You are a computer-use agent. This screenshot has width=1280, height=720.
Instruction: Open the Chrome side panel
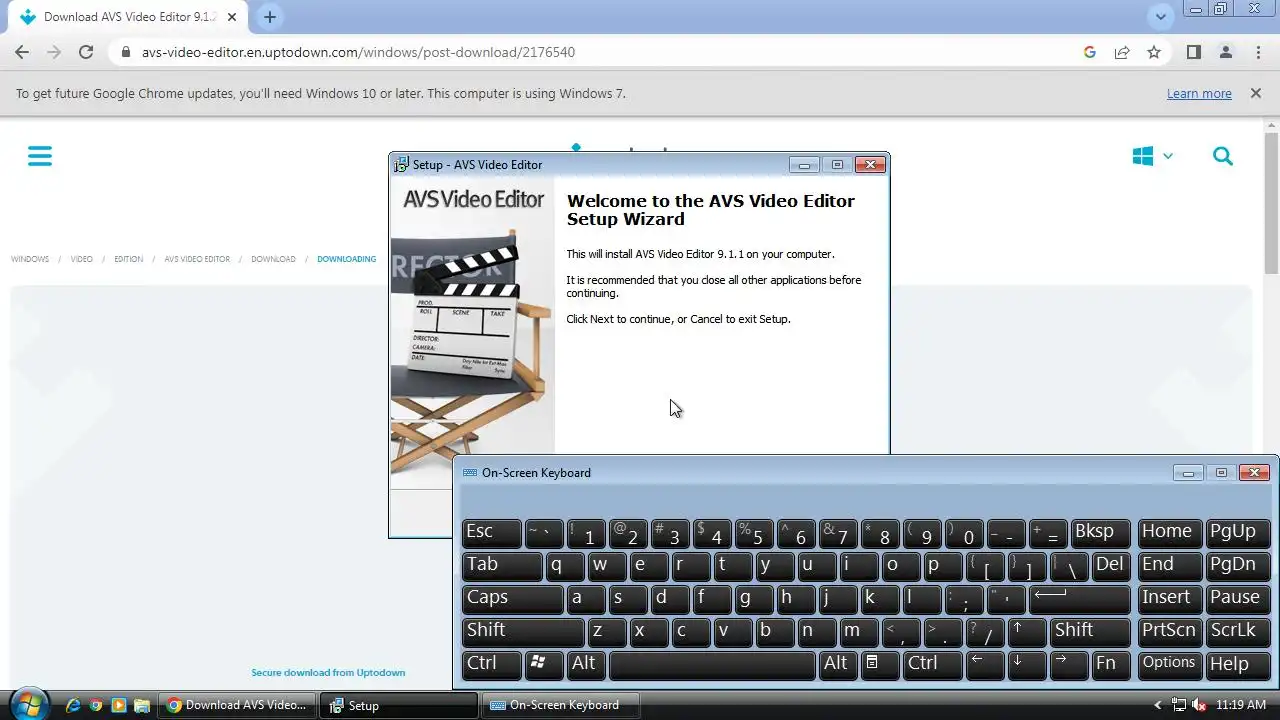tap(1193, 52)
